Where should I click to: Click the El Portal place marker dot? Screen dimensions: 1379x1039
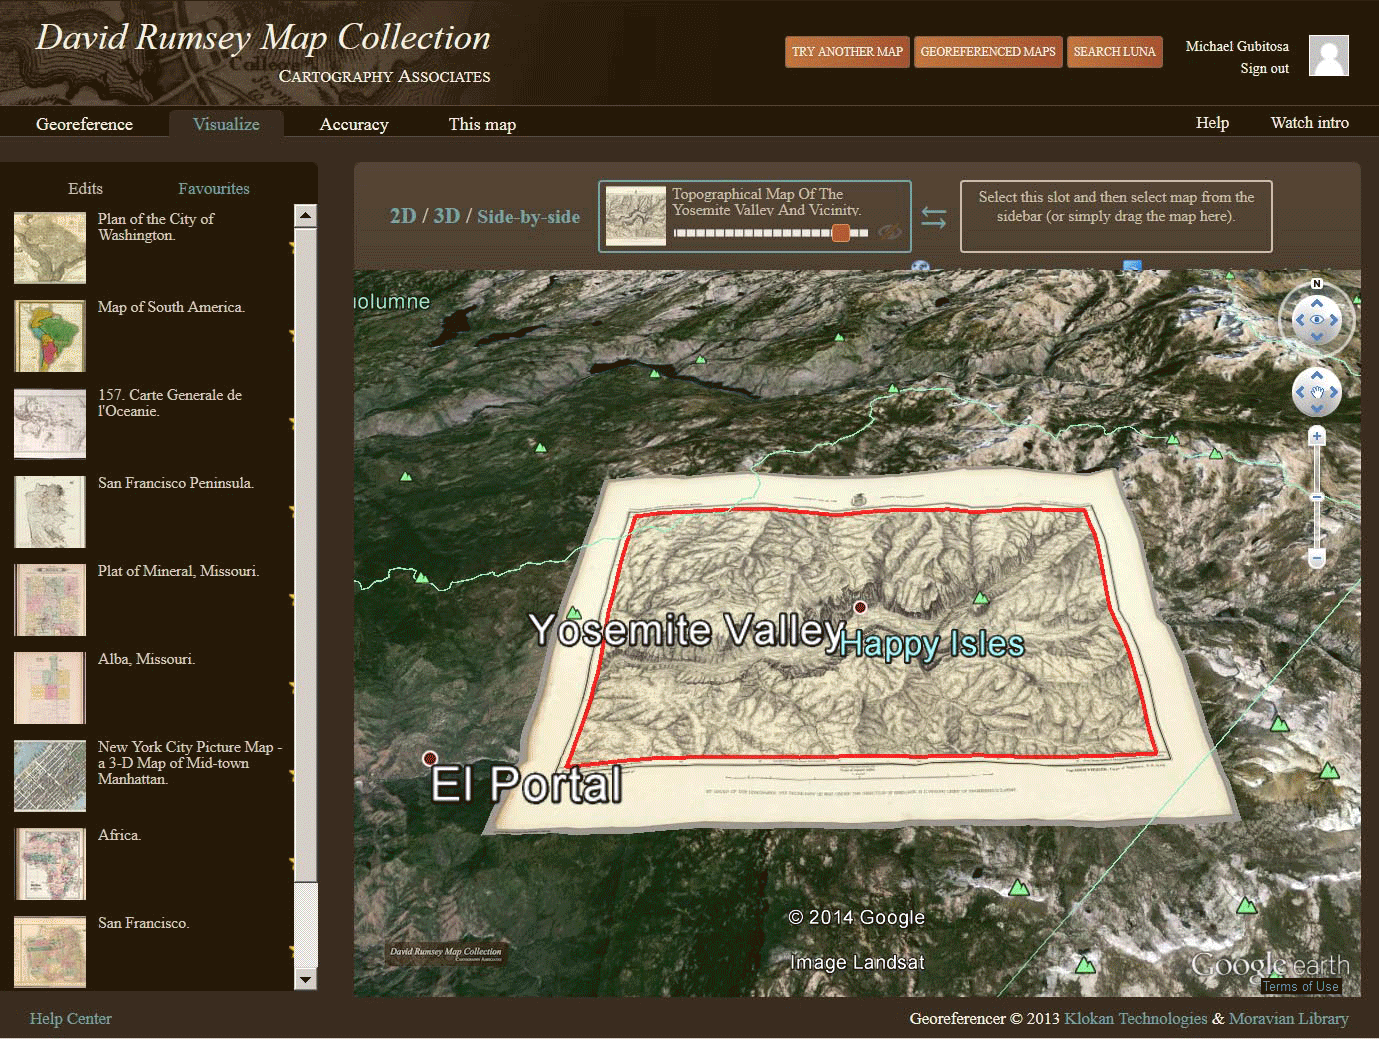(430, 757)
